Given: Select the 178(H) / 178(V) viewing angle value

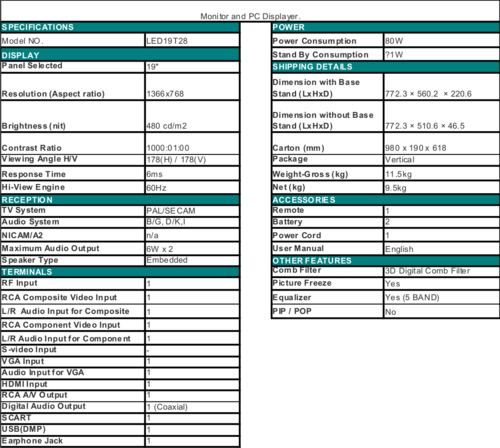Looking at the screenshot, I should (x=192, y=160).
